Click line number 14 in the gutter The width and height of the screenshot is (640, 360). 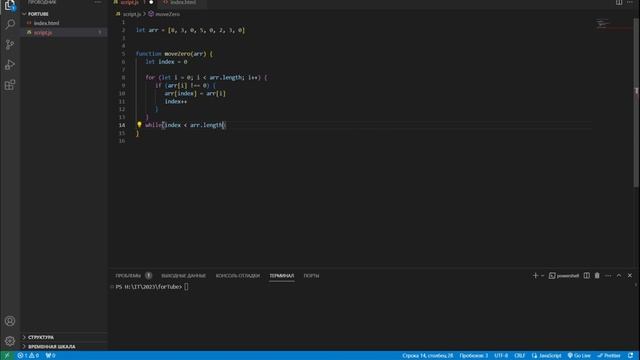(x=122, y=125)
